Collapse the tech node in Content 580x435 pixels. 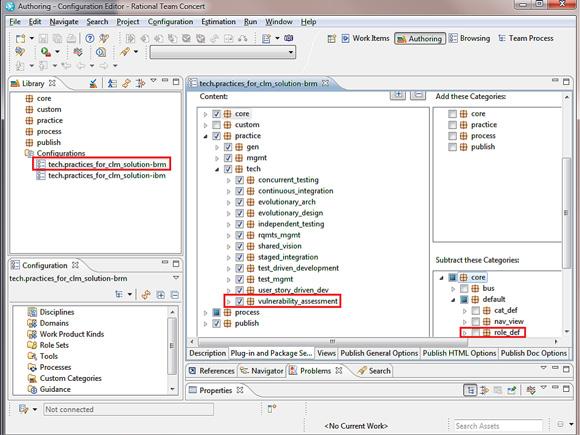pos(217,169)
